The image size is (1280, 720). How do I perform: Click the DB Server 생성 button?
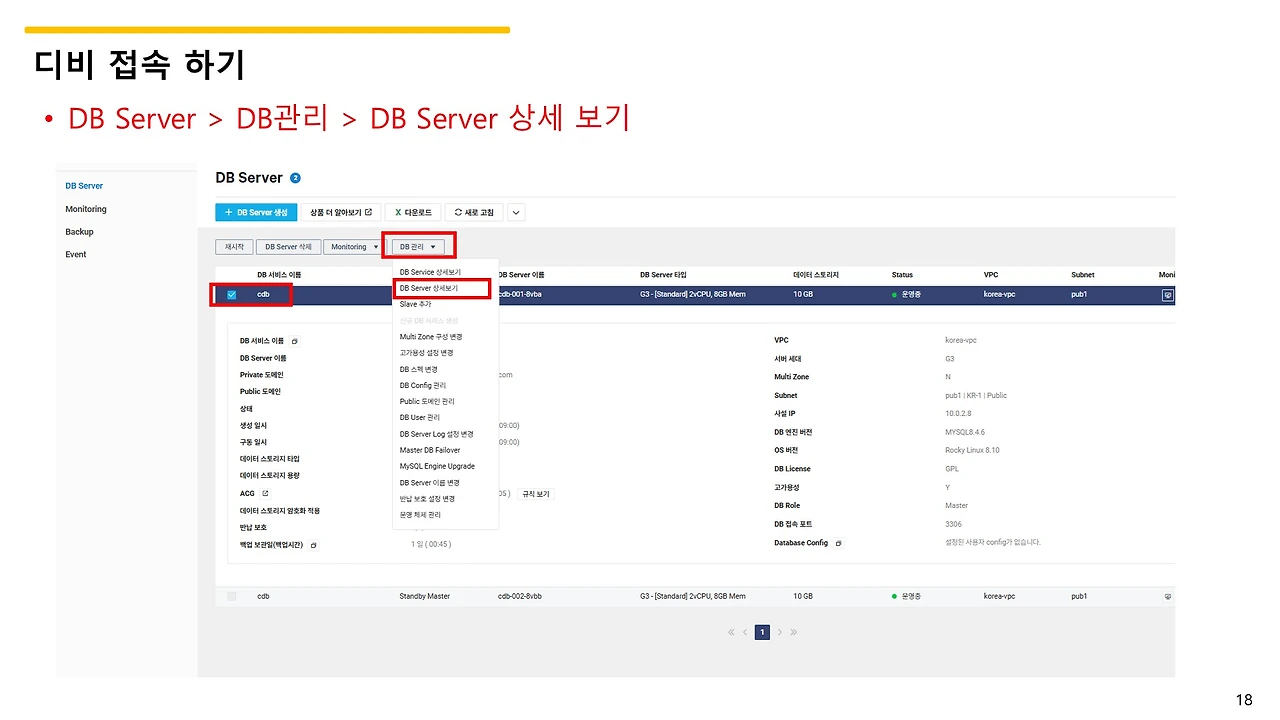pyautogui.click(x=256, y=212)
